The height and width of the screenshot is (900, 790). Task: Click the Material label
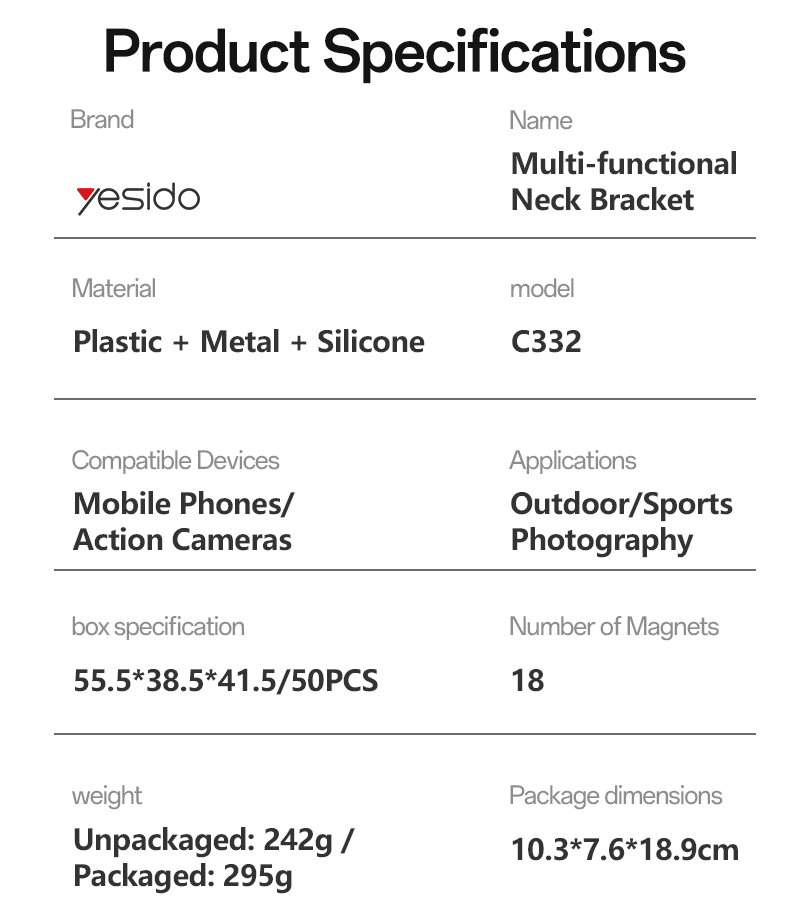coord(114,289)
